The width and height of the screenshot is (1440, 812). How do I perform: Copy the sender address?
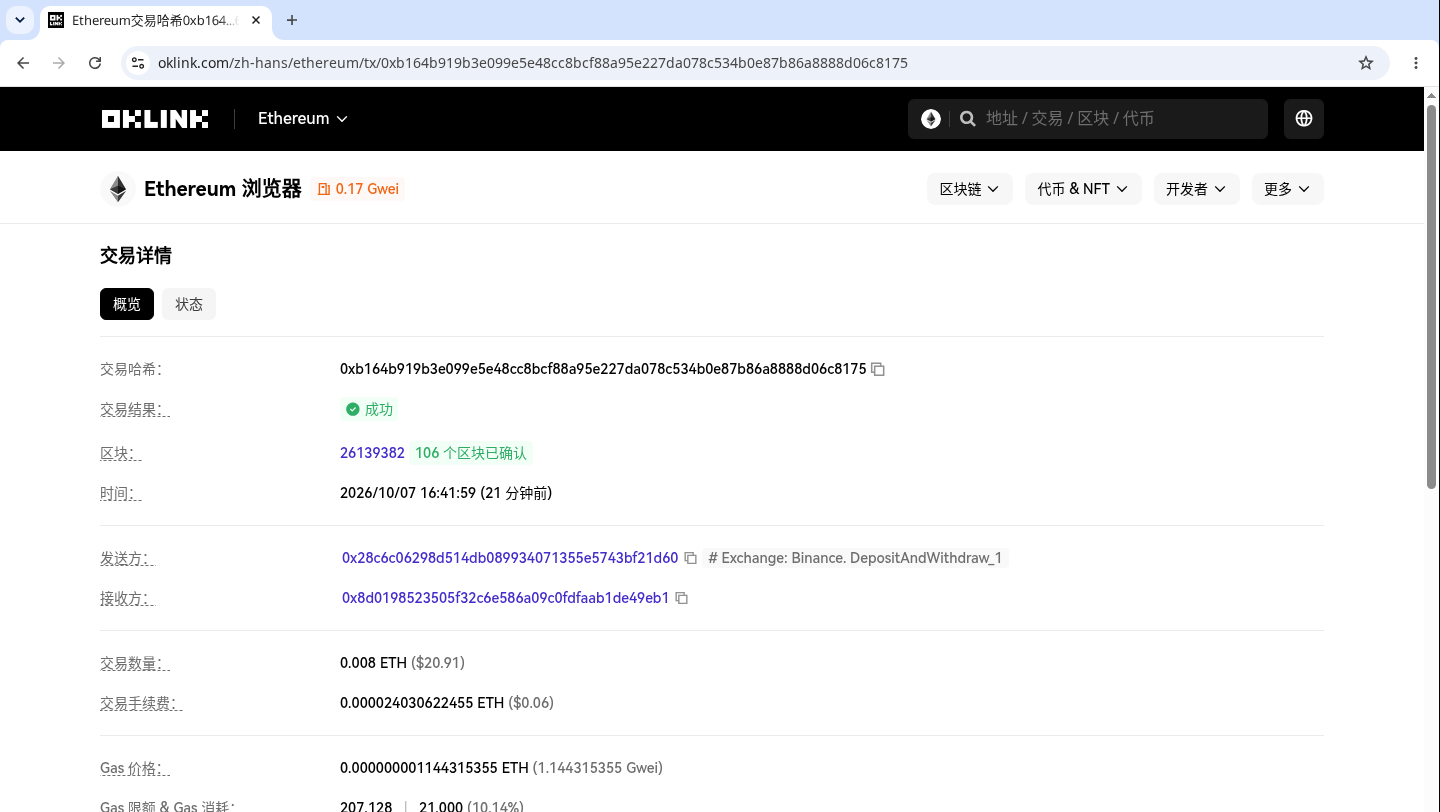tap(690, 558)
